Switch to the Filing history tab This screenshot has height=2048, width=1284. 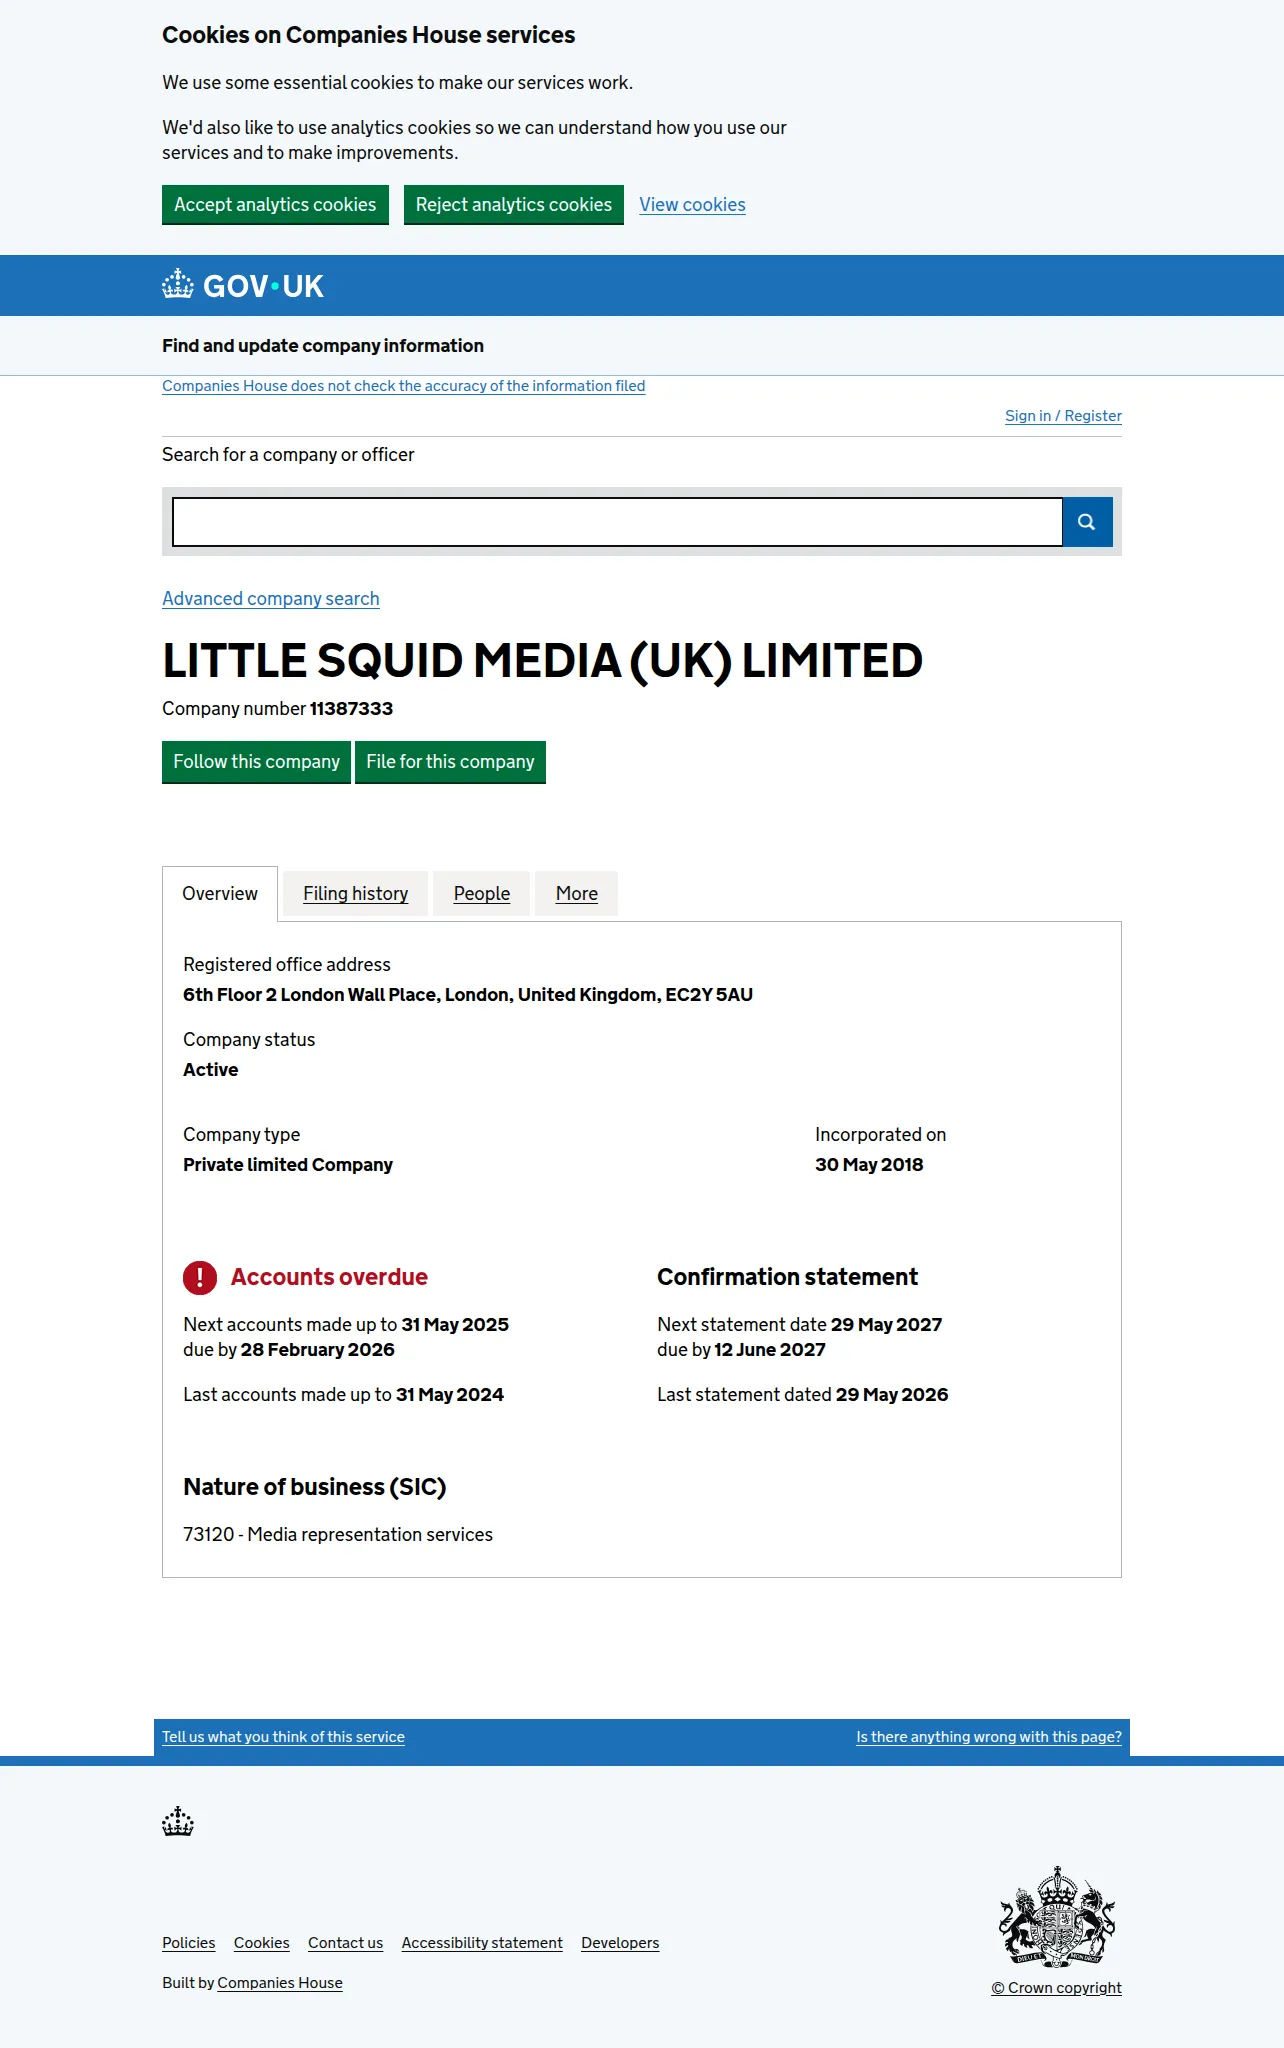coord(355,894)
